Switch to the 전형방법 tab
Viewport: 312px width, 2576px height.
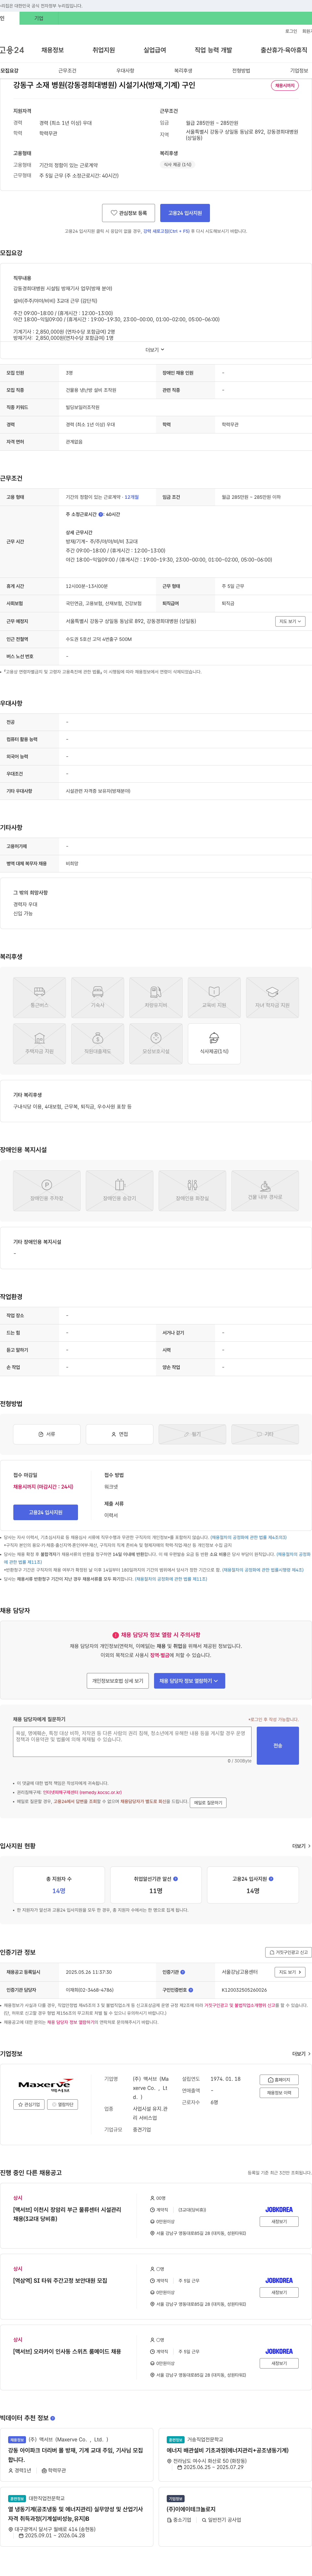241,71
